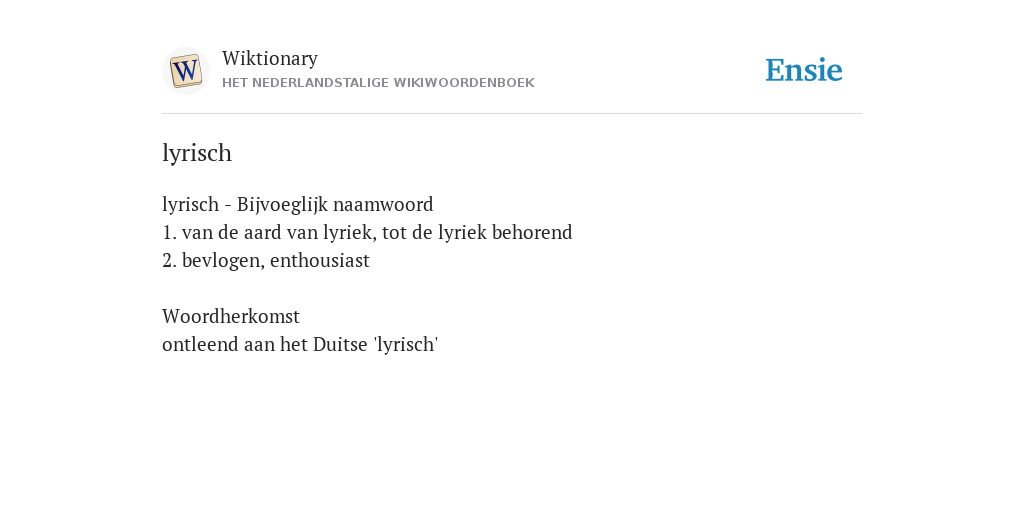The width and height of the screenshot is (1024, 512).
Task: Click the lyrisch heading
Action: point(197,153)
